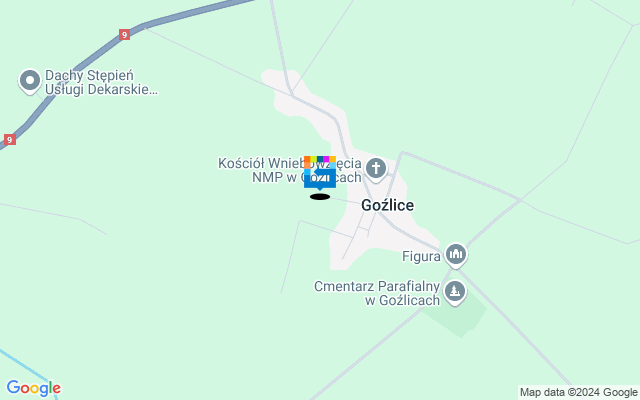This screenshot has width=640, height=400.
Task: Click the blue highway 9 road line
Action: [82, 67]
